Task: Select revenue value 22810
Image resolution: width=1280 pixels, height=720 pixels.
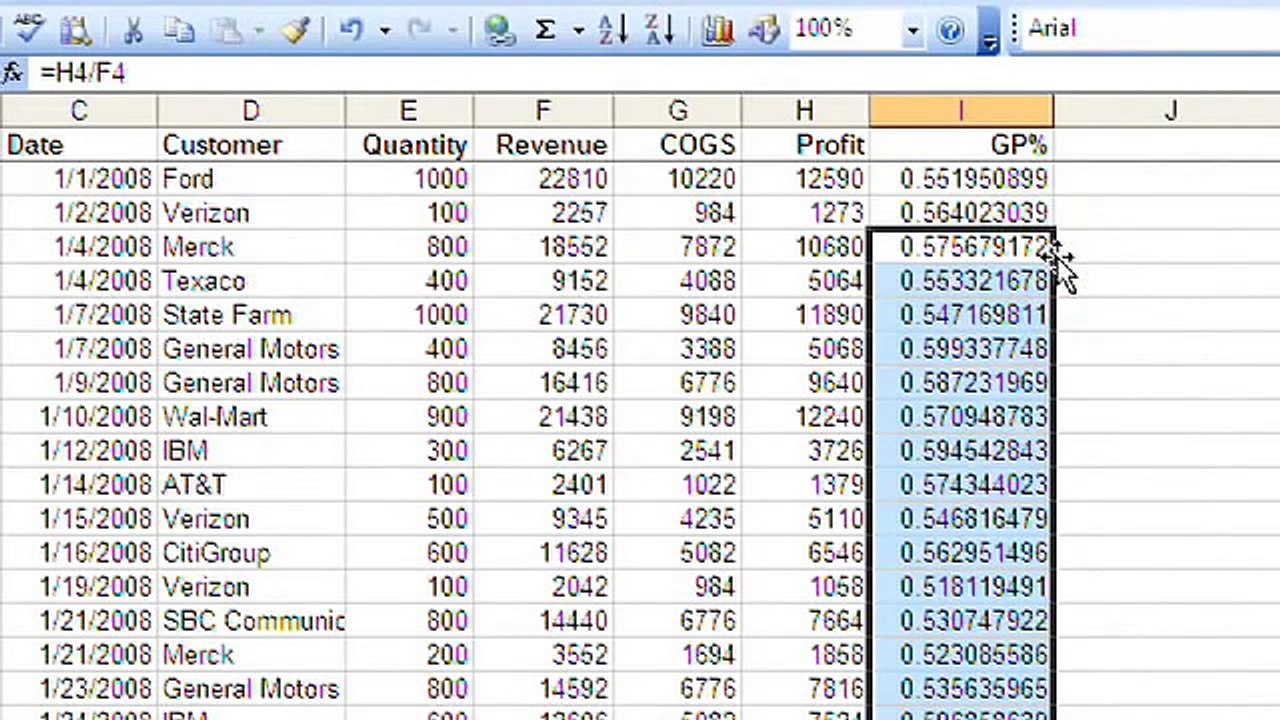Action: [543, 179]
